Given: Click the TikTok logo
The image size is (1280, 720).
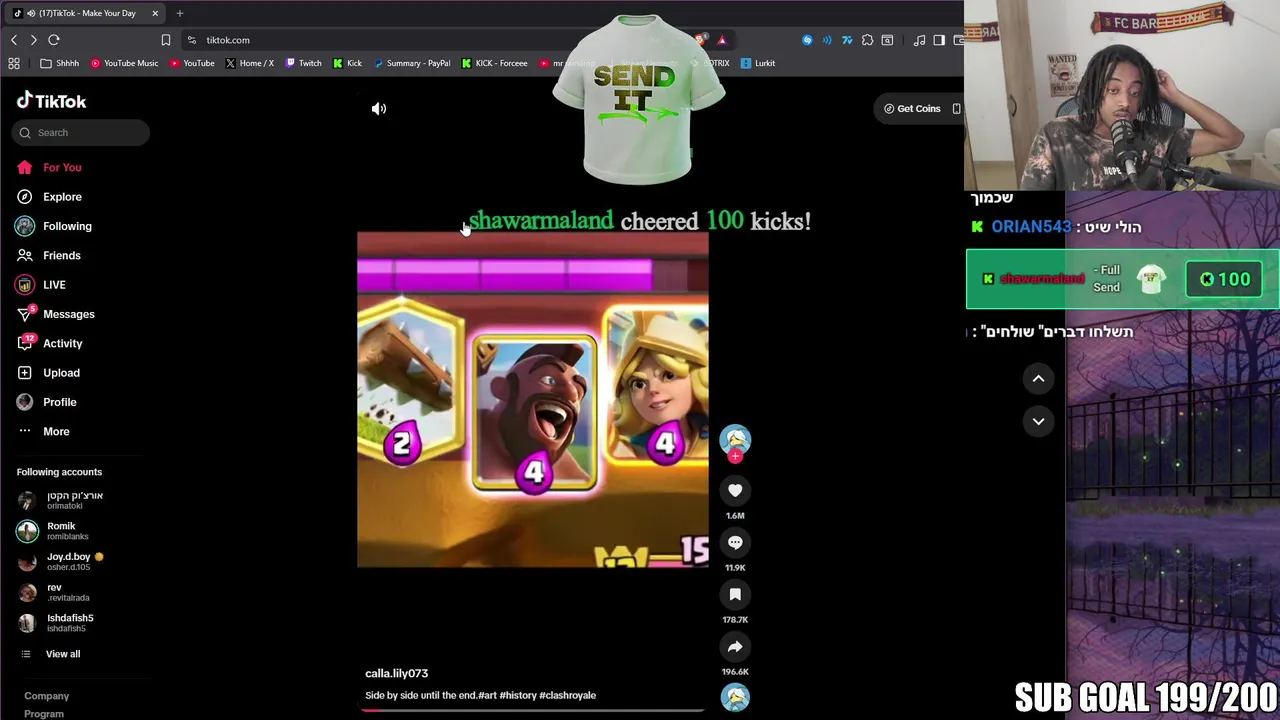Looking at the screenshot, I should tap(51, 101).
